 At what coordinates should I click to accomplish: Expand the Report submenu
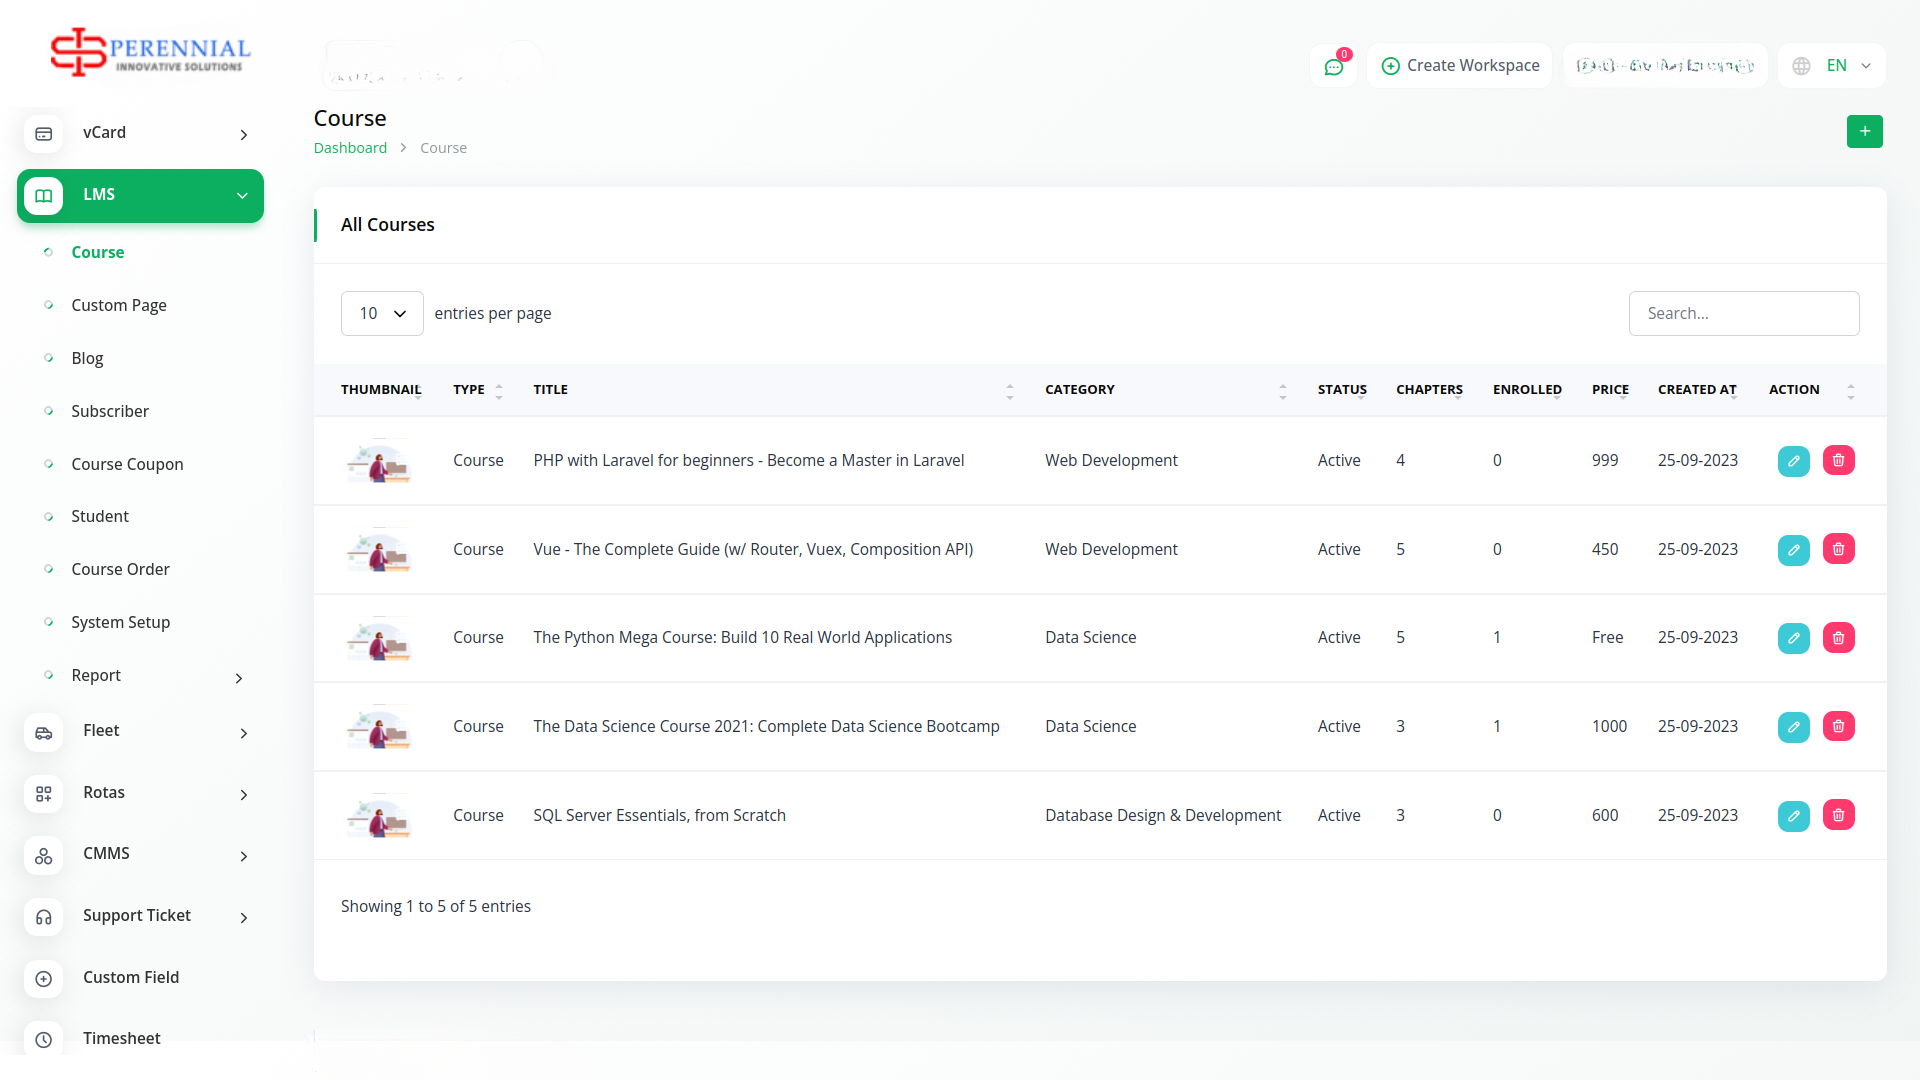click(239, 677)
